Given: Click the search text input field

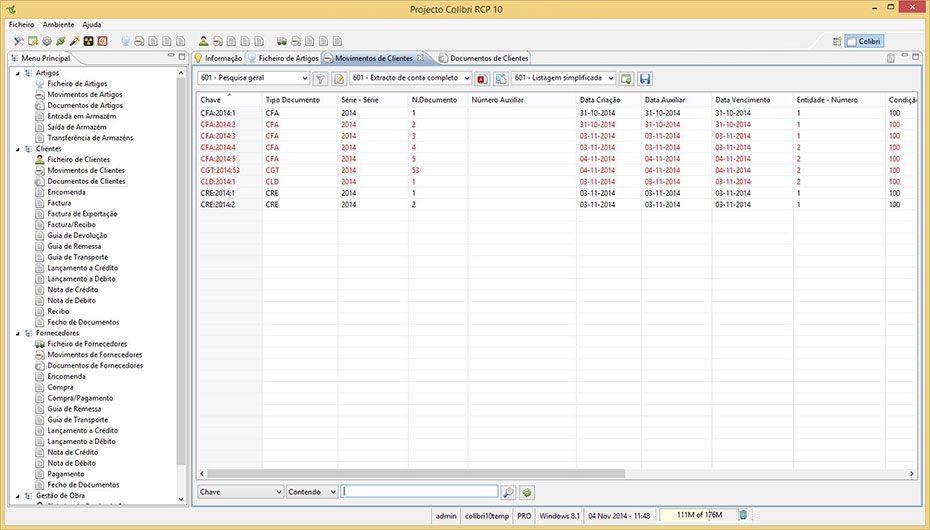Looking at the screenshot, I should coord(419,492).
